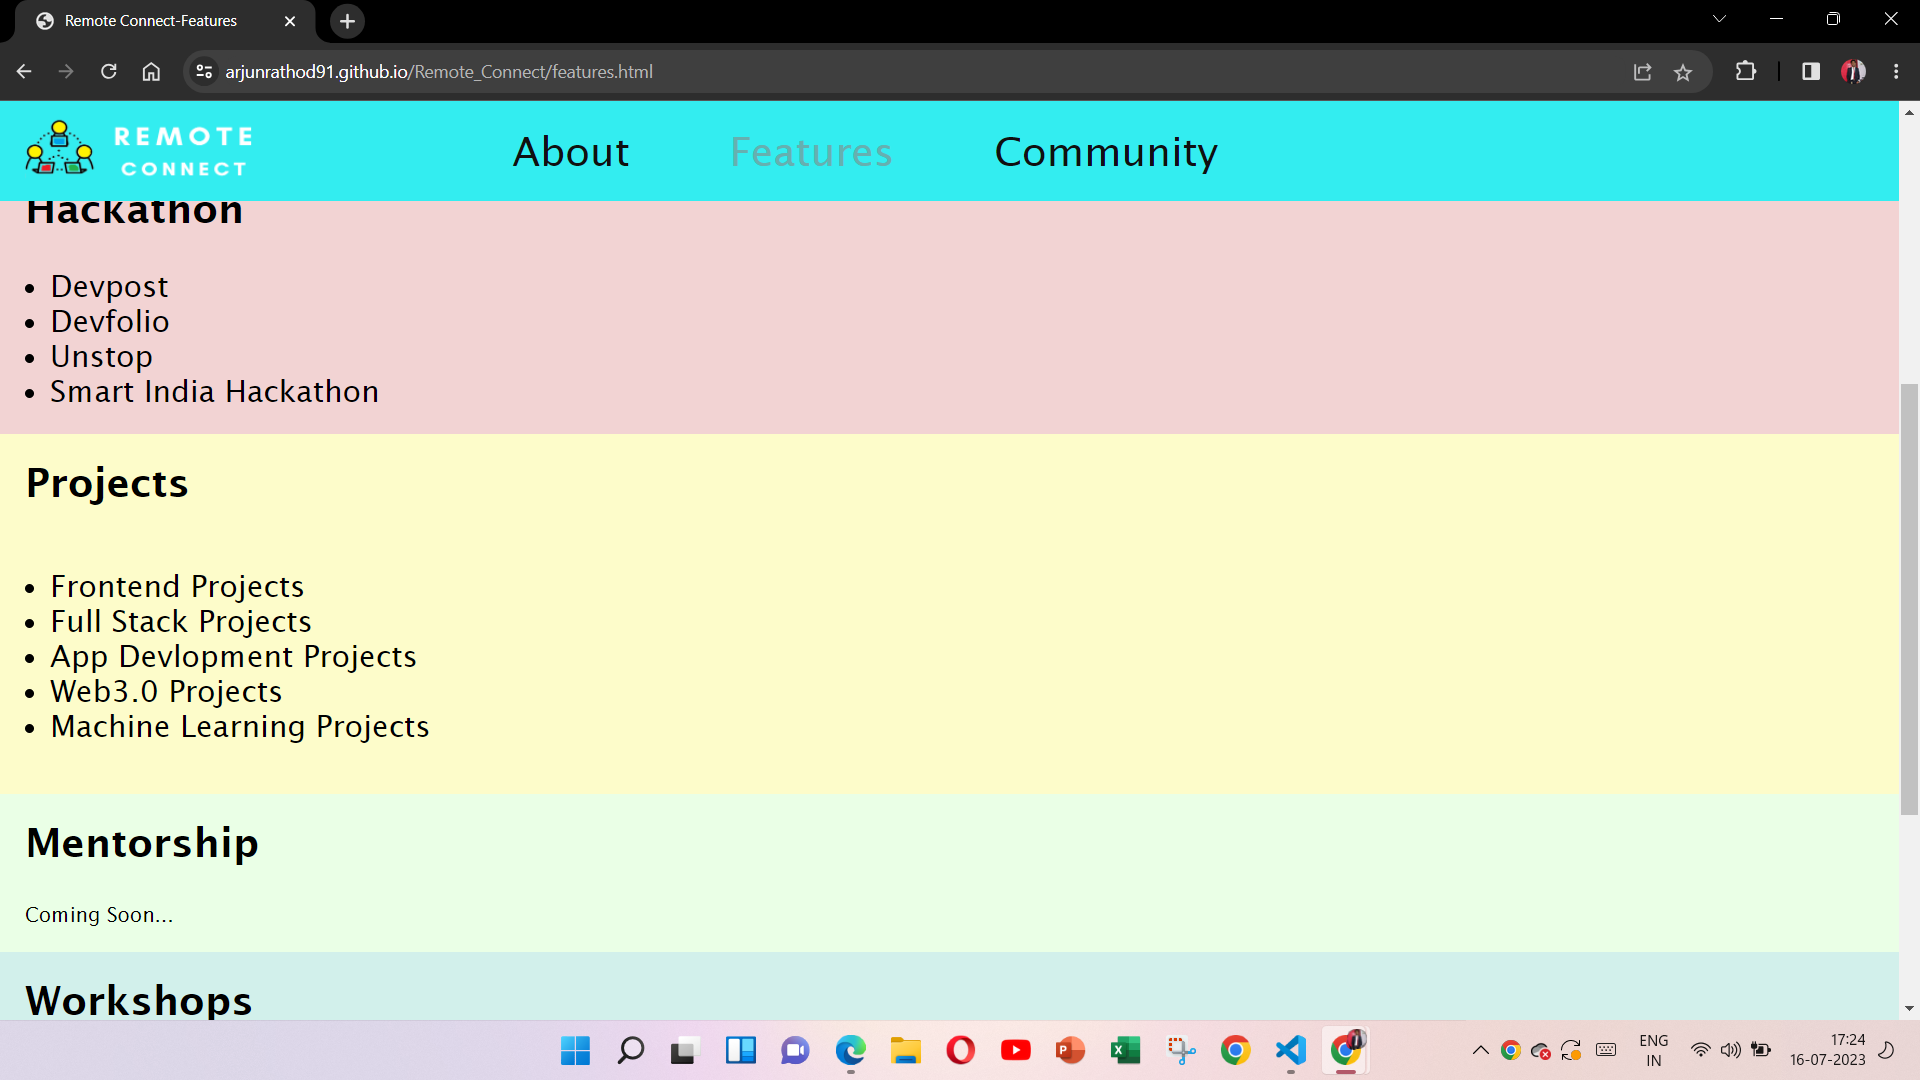Show hidden system tray icons
Image resolution: width=1920 pixels, height=1080 pixels.
point(1480,1050)
